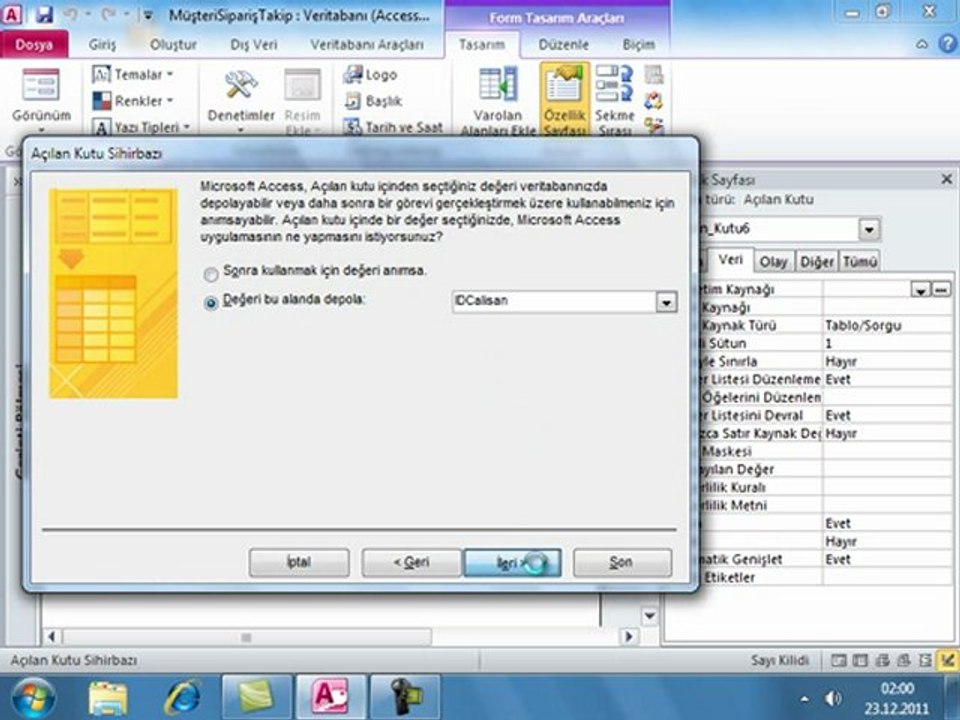This screenshot has width=960, height=720.
Task: Click the row source builder ellipsis button
Action: click(942, 290)
